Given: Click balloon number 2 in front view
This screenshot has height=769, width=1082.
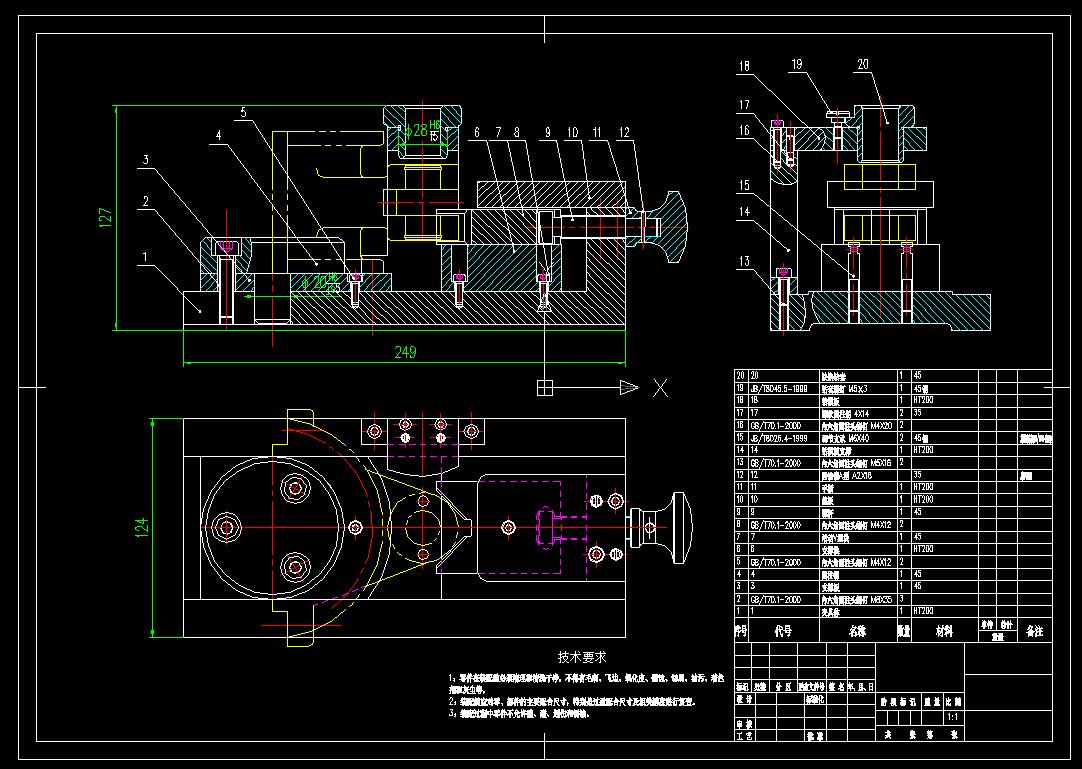Looking at the screenshot, I should pyautogui.click(x=146, y=202).
